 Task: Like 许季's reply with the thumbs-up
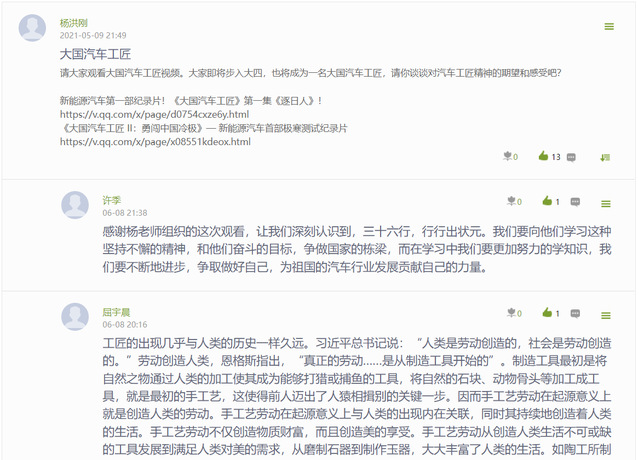pyautogui.click(x=547, y=201)
